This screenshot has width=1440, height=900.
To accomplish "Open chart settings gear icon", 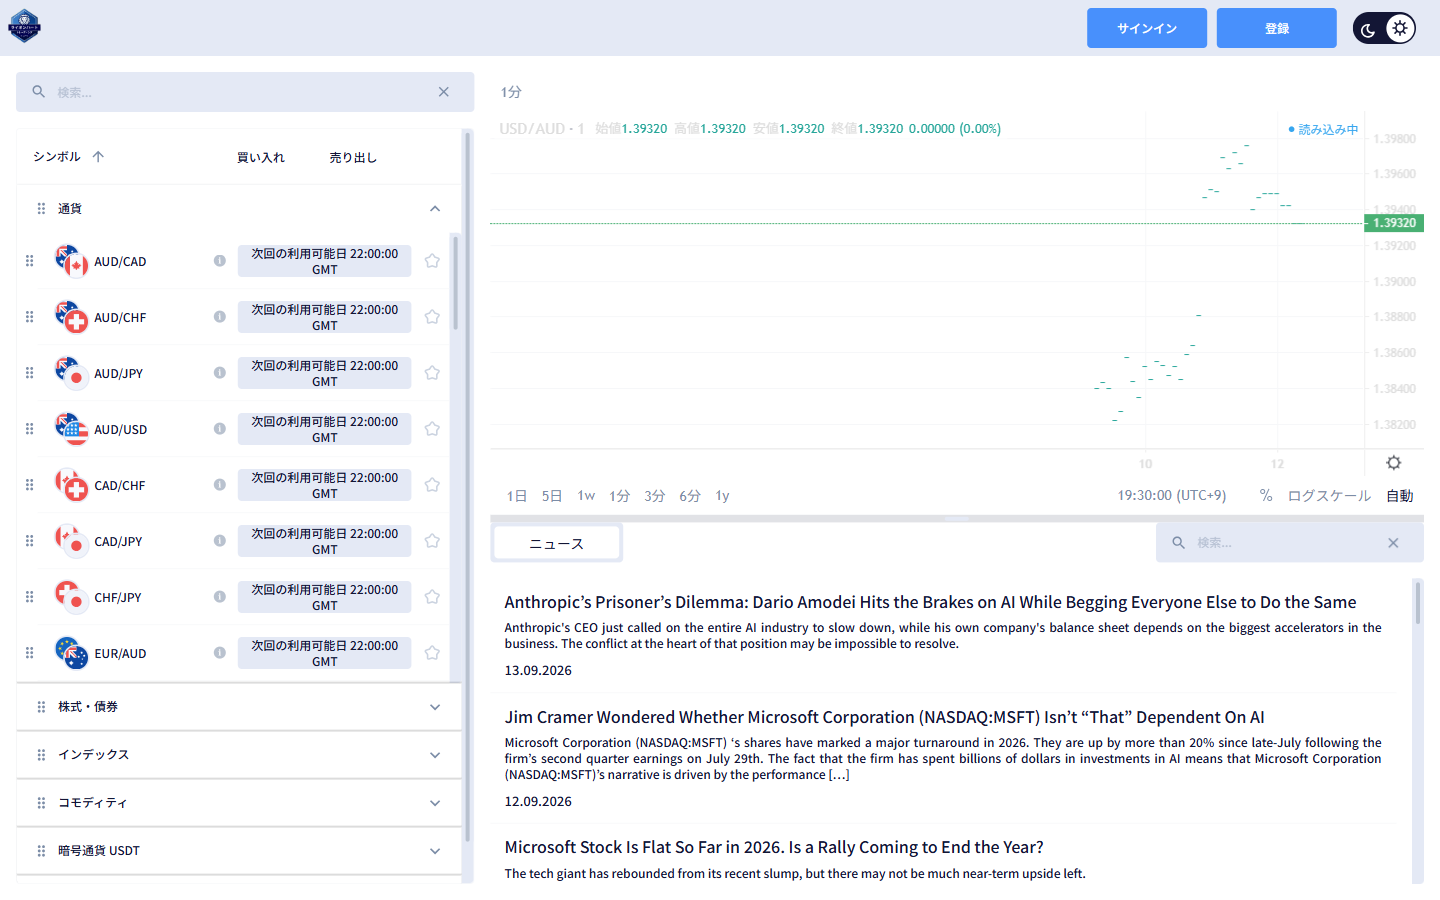I will pyautogui.click(x=1393, y=462).
